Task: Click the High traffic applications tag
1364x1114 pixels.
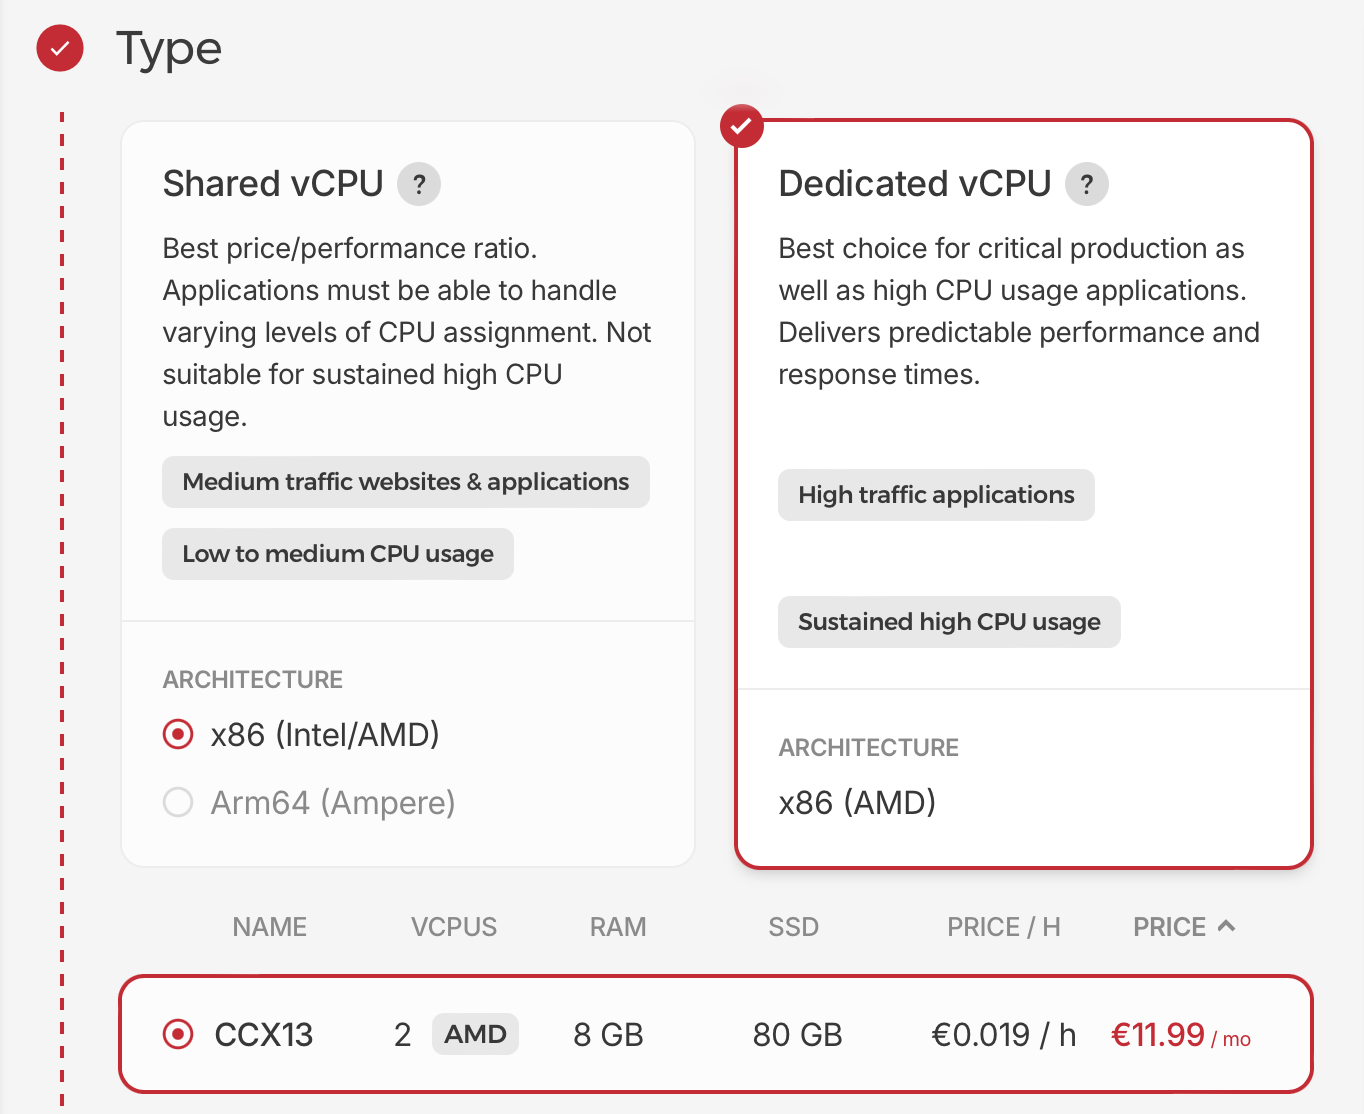Action: pyautogui.click(x=935, y=495)
